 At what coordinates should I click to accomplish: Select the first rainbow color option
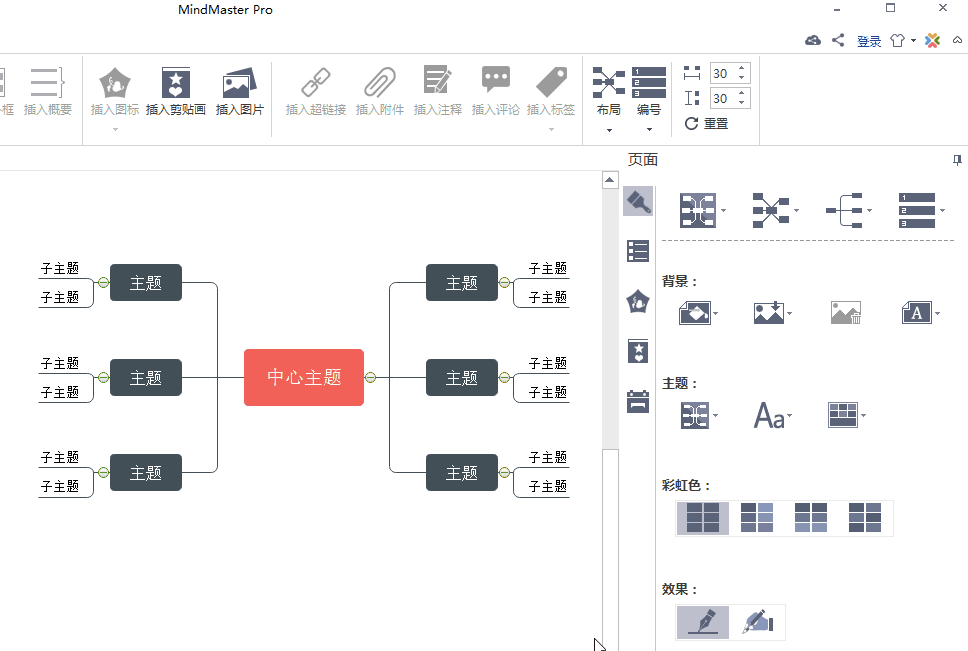703,518
